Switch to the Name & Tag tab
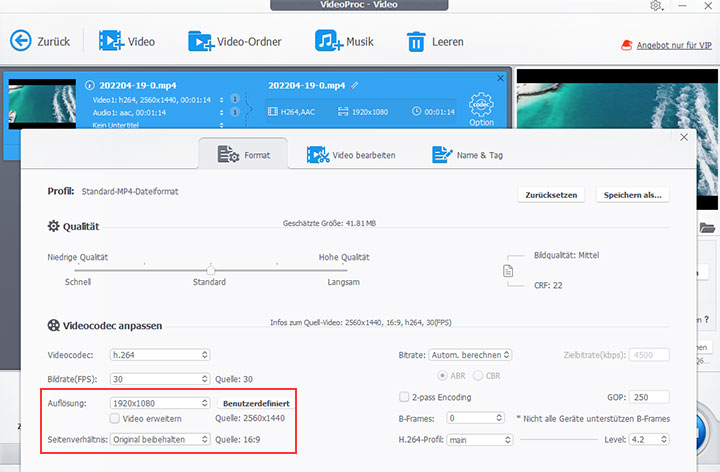 click(x=468, y=155)
